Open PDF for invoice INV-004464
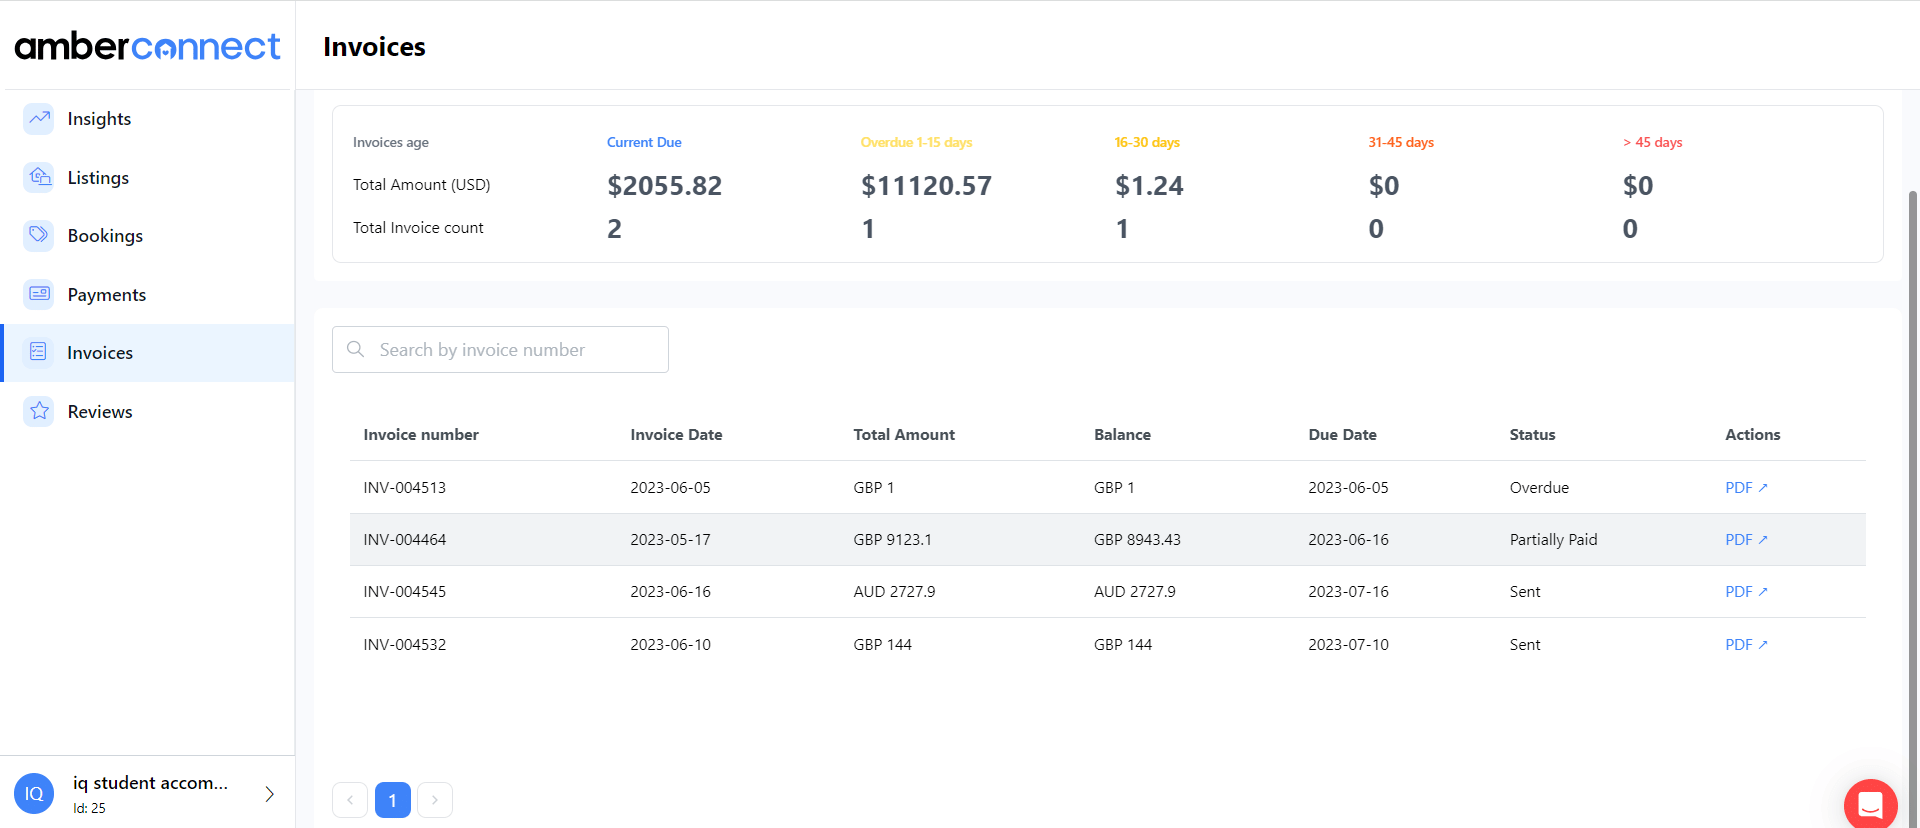This screenshot has height=828, width=1920. 1745,540
